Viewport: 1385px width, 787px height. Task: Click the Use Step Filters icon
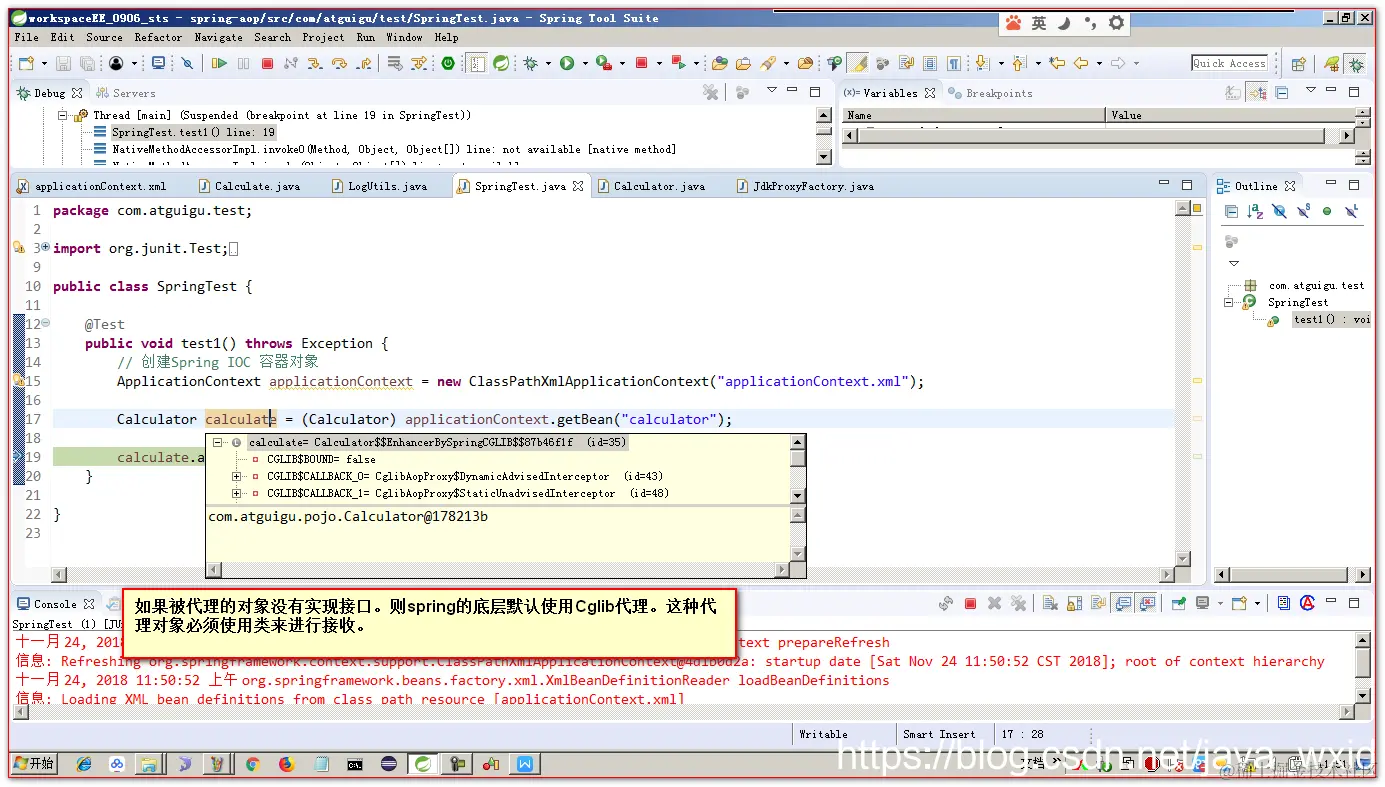419,63
